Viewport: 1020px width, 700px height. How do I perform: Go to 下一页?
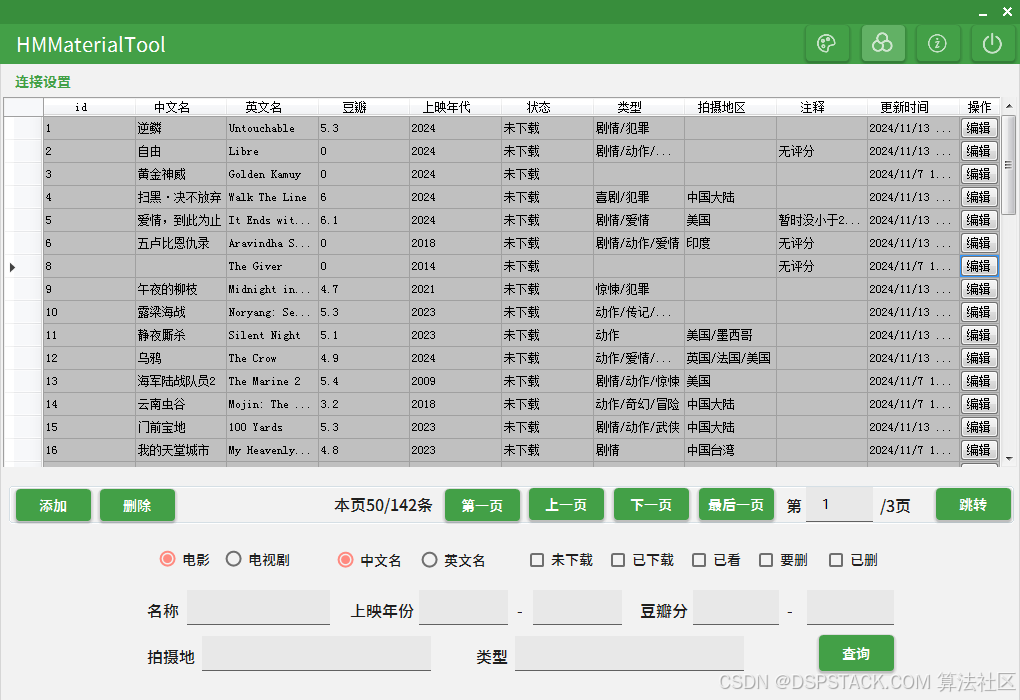tap(651, 505)
